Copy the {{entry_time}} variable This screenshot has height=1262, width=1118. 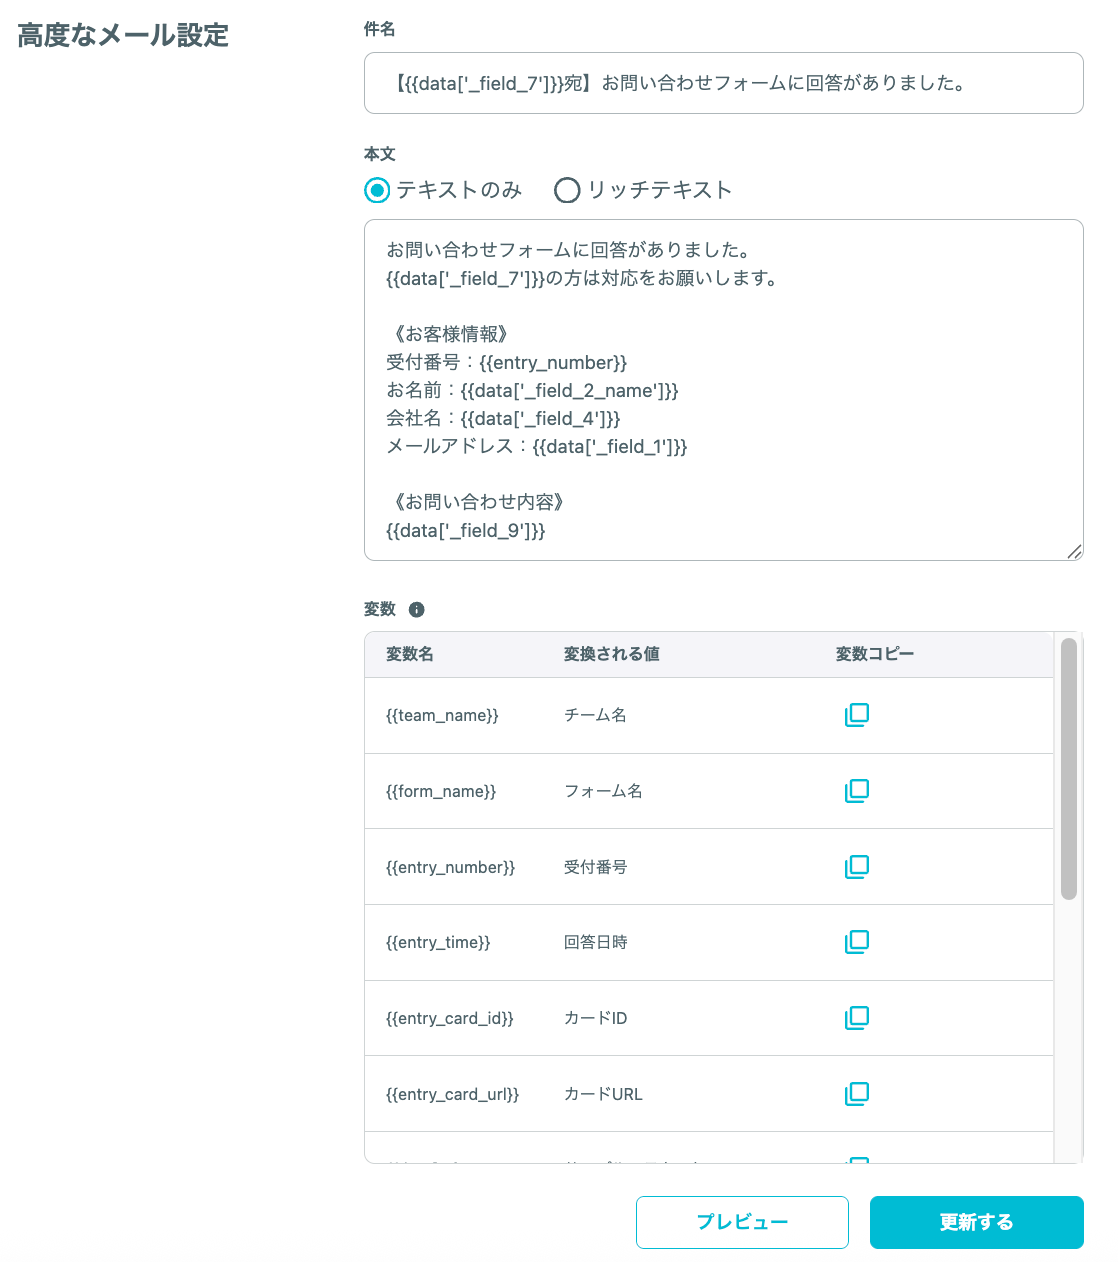857,942
